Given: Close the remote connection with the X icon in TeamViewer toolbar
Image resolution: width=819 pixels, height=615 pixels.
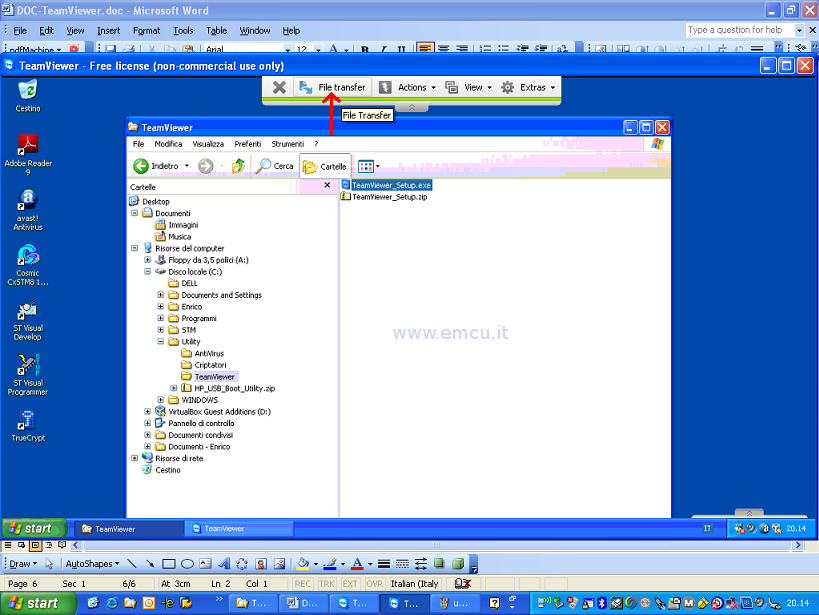Looking at the screenshot, I should (x=279, y=87).
